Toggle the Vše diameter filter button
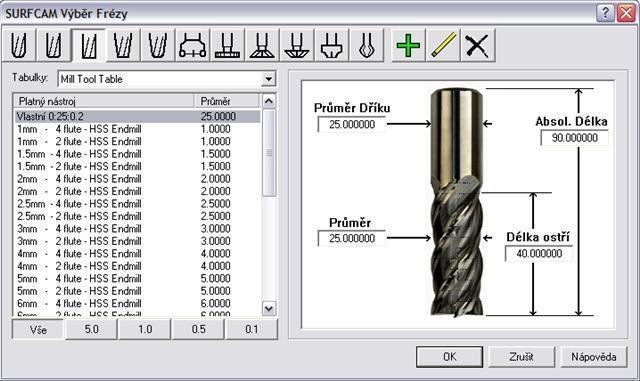The height and width of the screenshot is (381, 640). point(38,330)
